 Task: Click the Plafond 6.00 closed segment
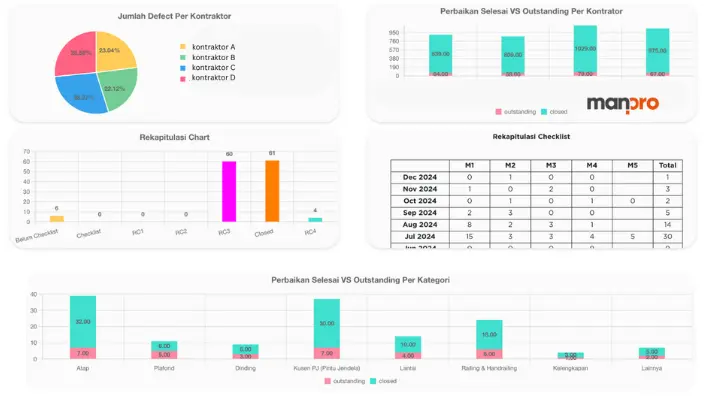[164, 346]
